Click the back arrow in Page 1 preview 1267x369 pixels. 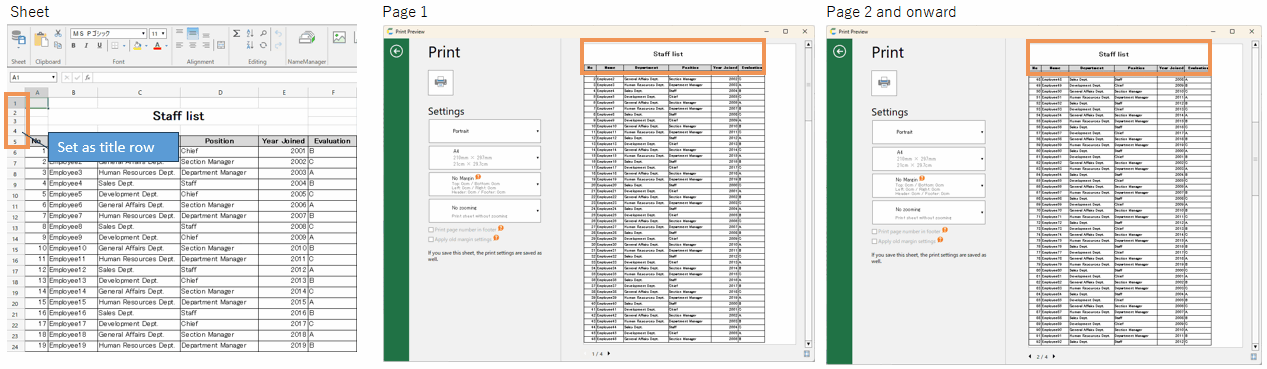click(x=396, y=51)
